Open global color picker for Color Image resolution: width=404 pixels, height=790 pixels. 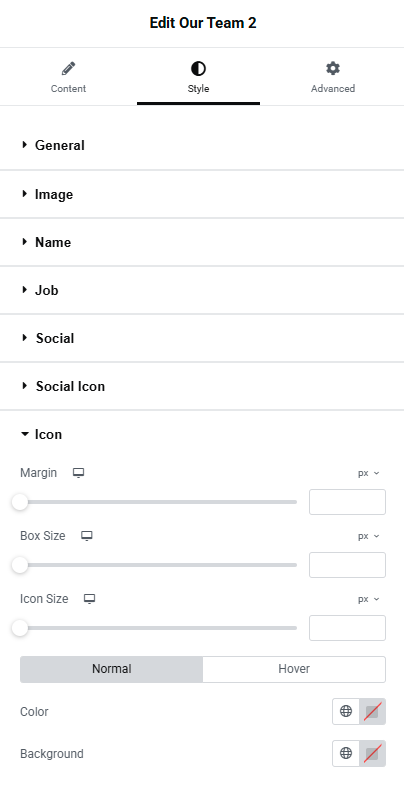point(346,711)
